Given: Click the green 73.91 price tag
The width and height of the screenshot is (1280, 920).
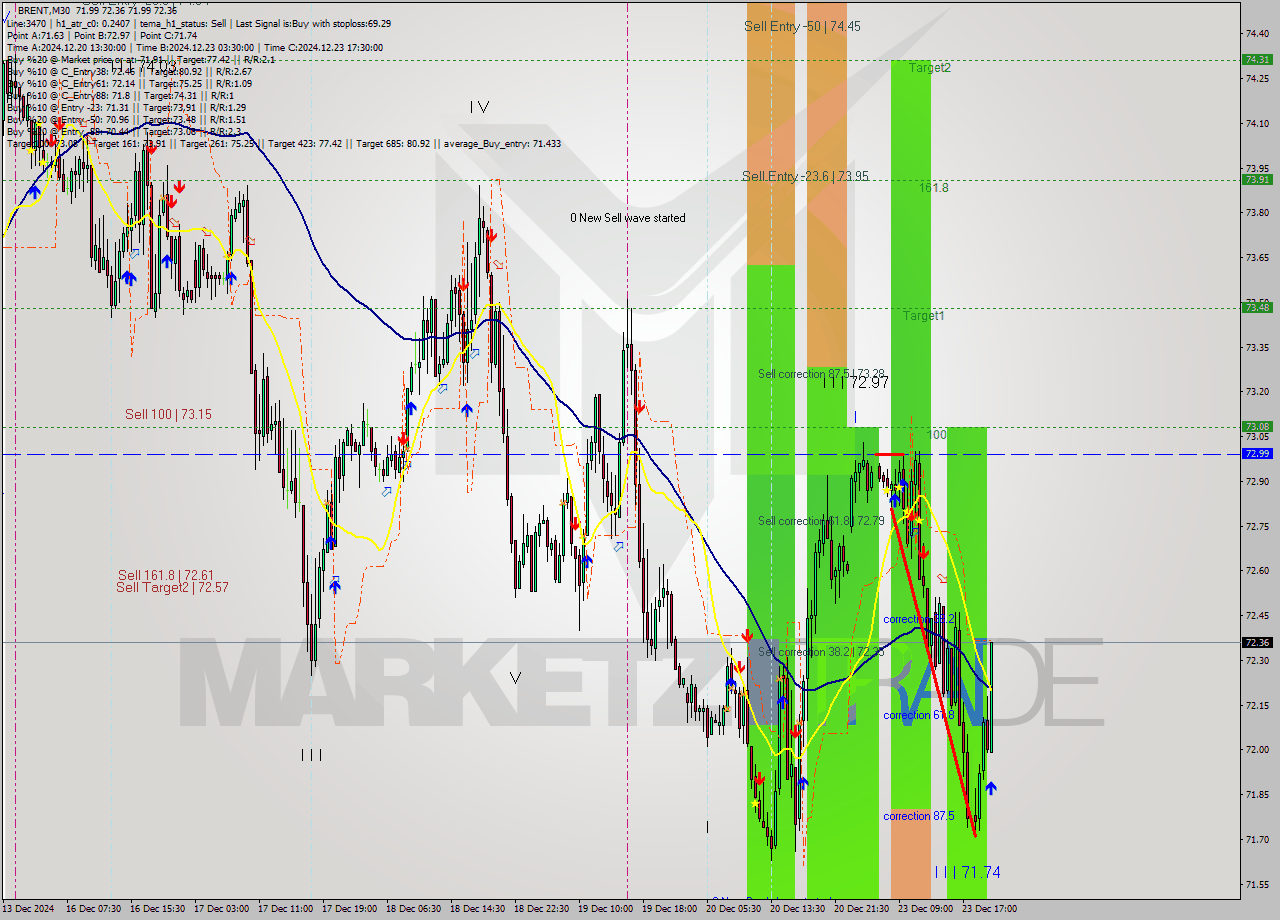Looking at the screenshot, I should click(x=1257, y=180).
